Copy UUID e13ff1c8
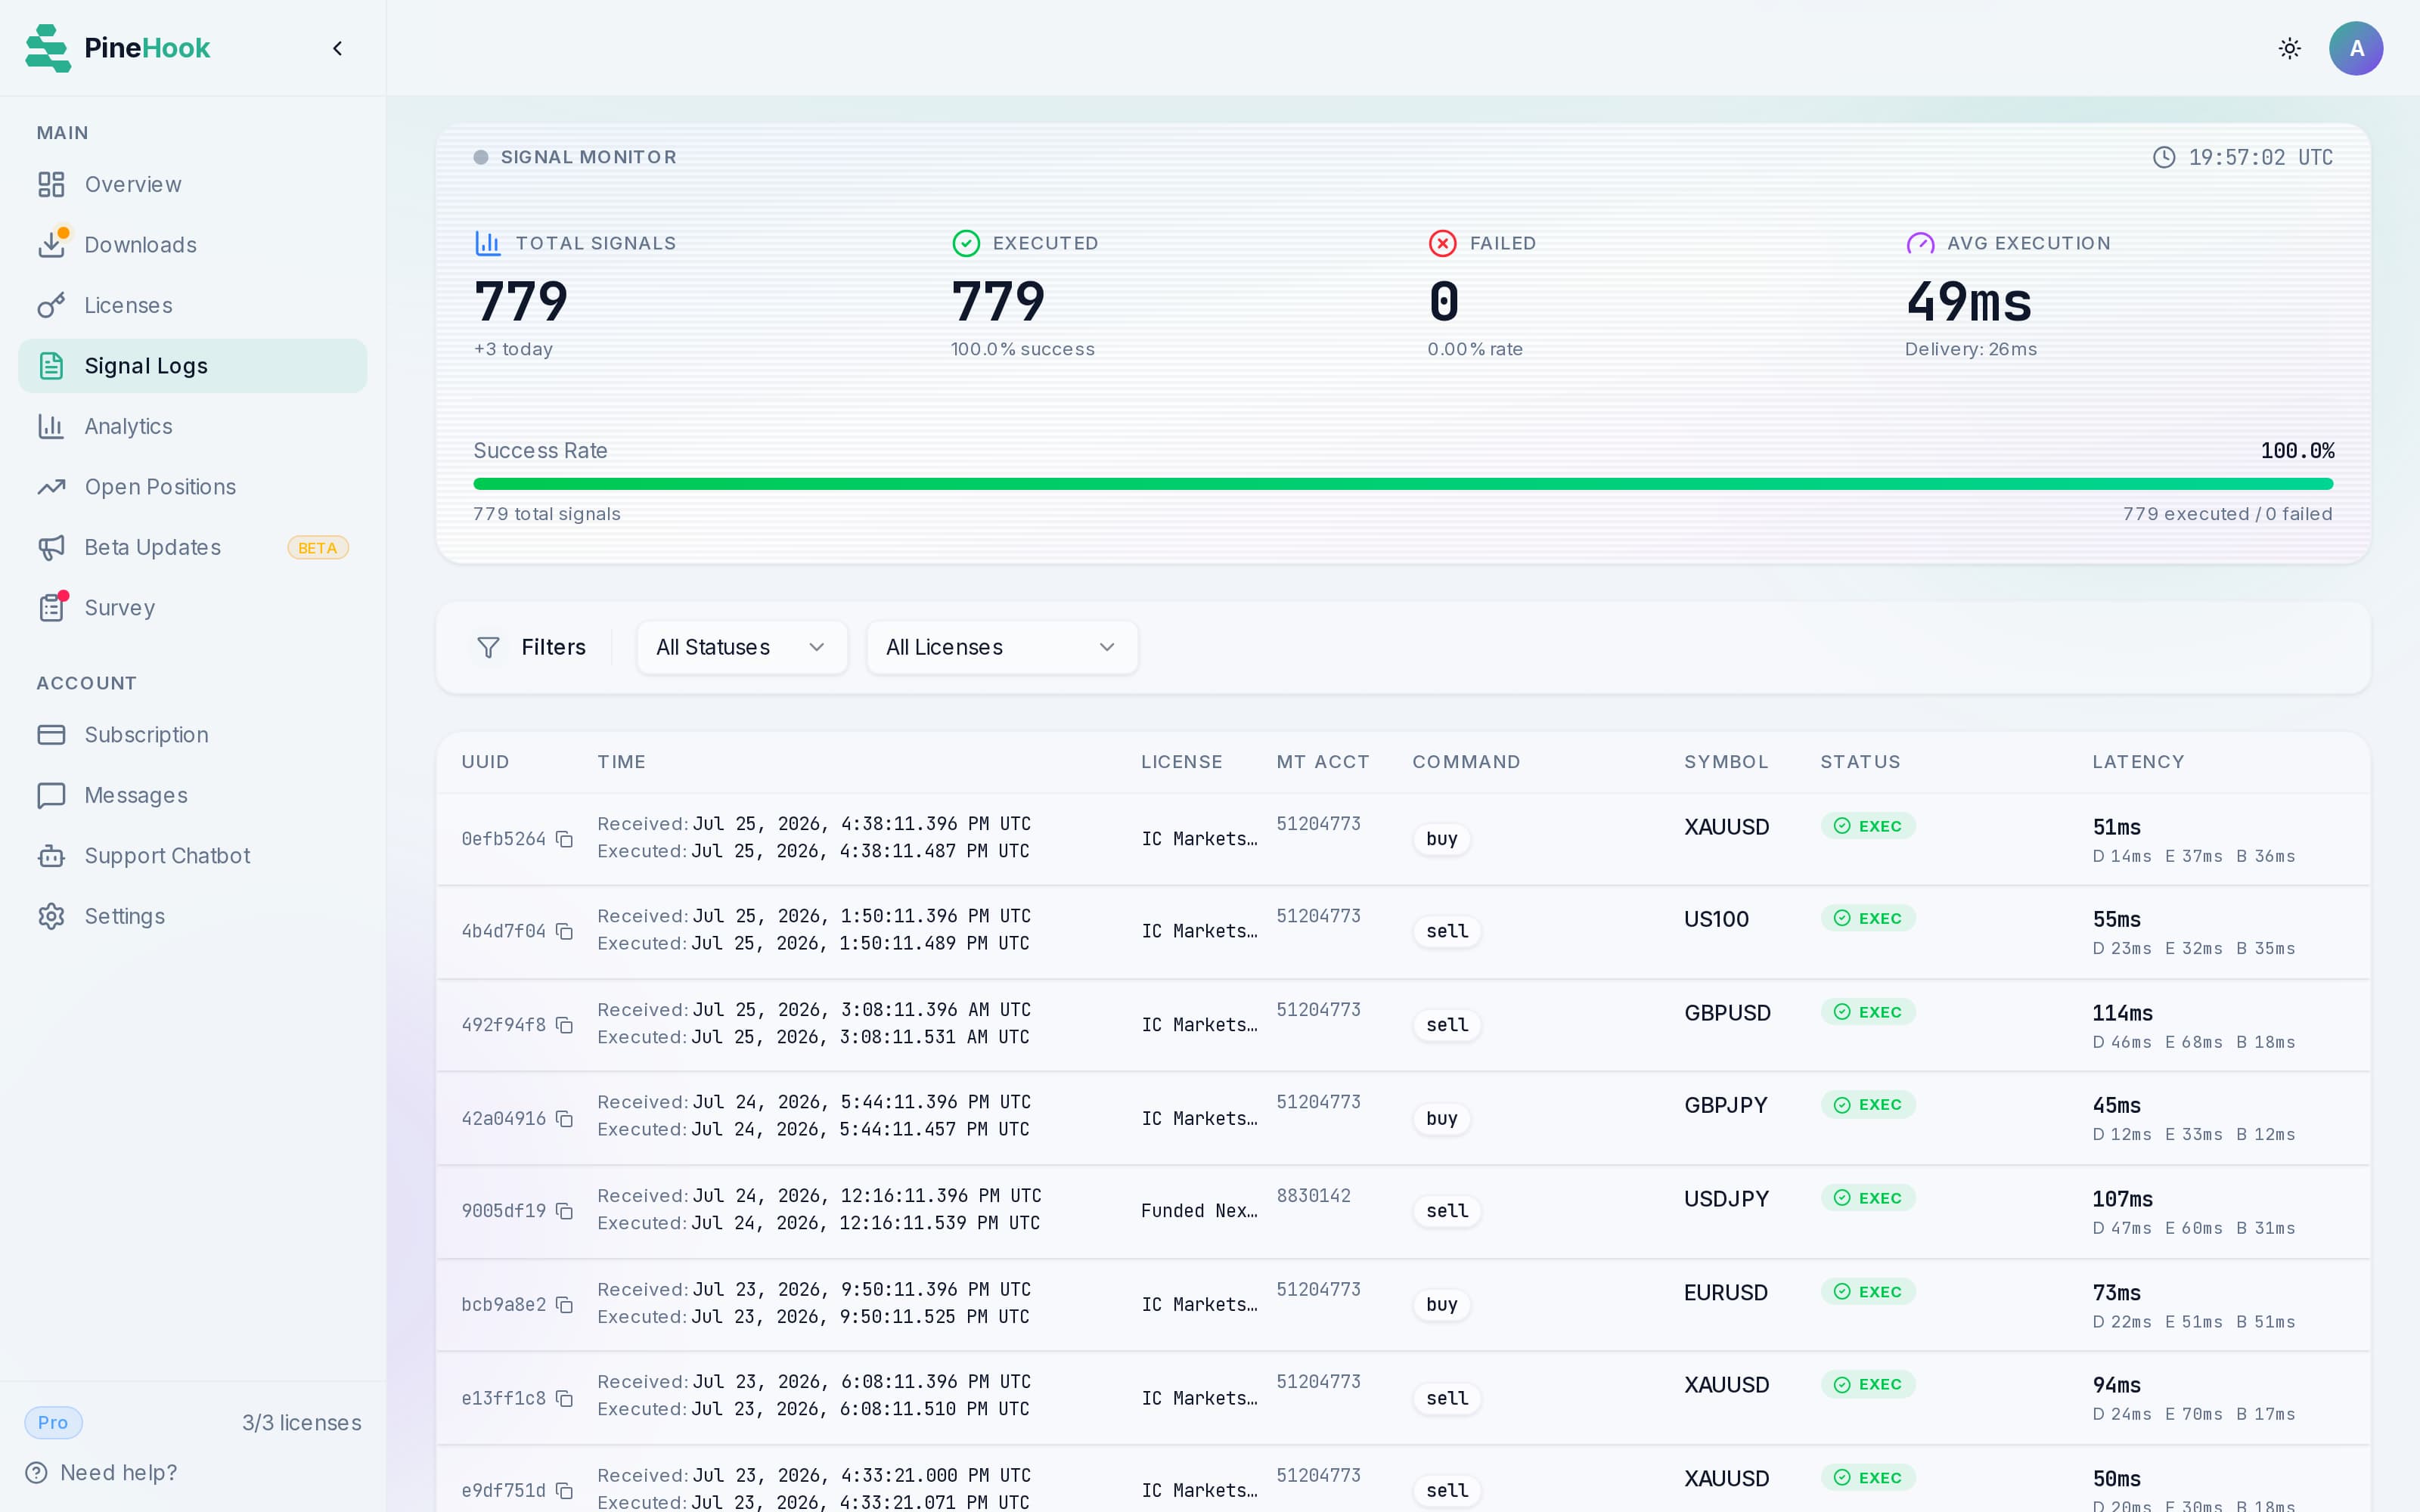This screenshot has height=1512, width=2420. 564,1398
